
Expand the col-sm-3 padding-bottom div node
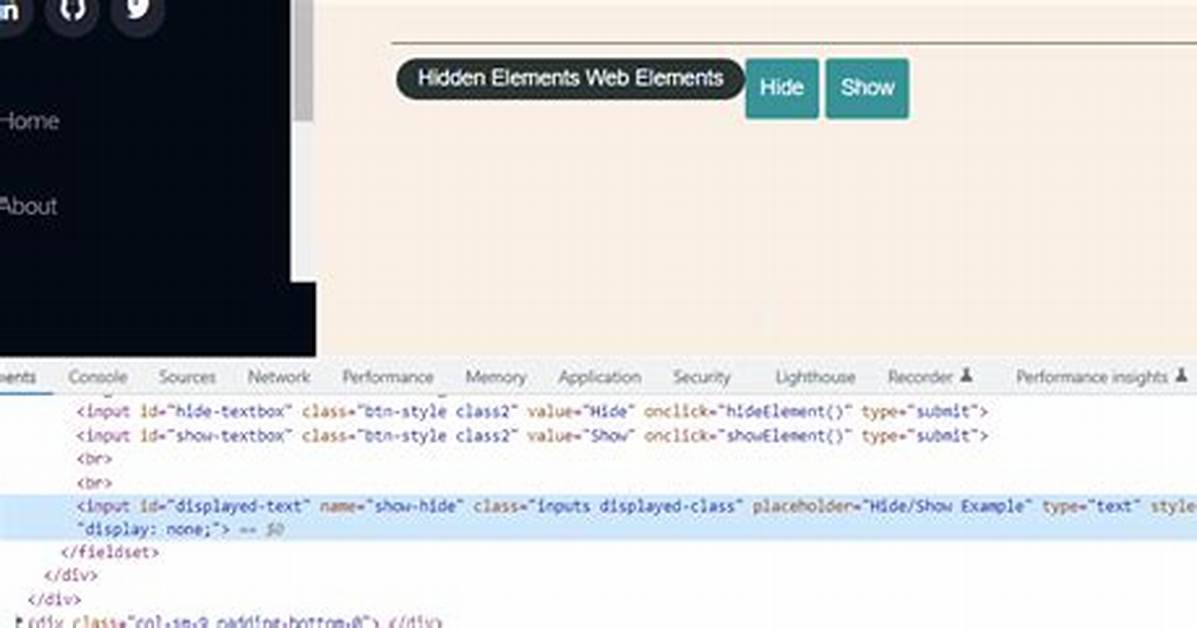click(20, 621)
